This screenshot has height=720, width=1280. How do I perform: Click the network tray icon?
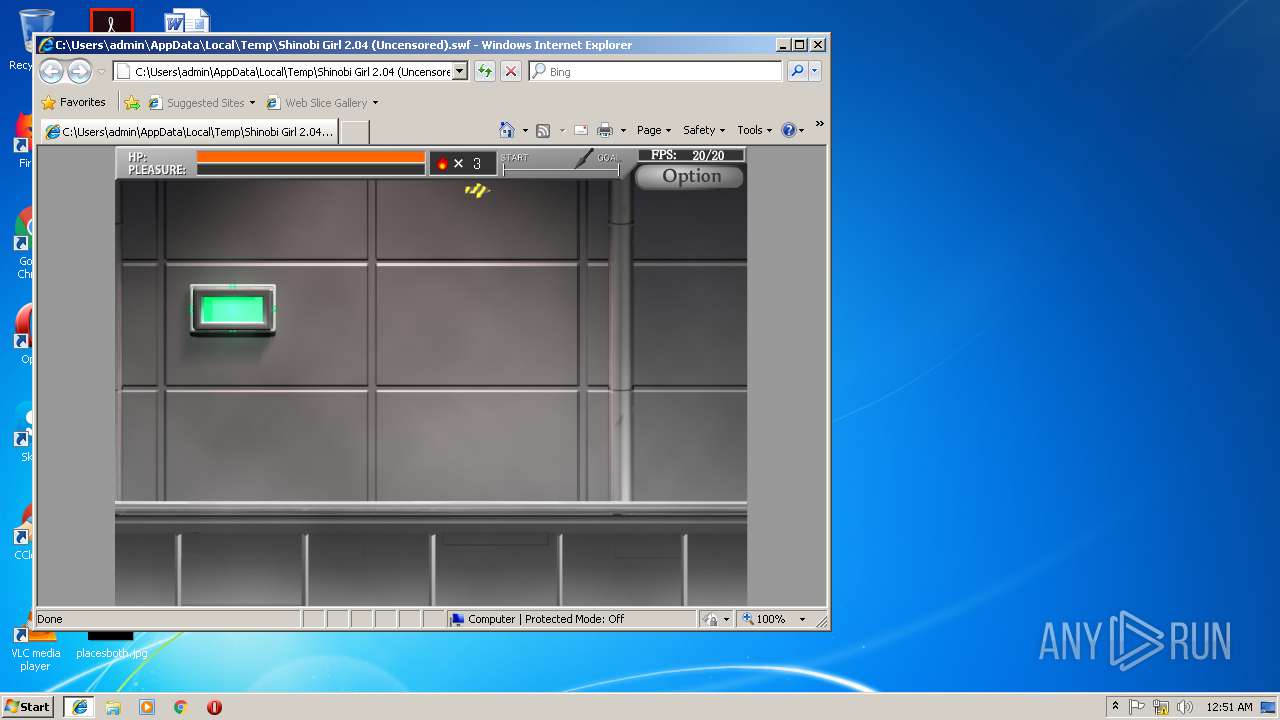click(1161, 706)
